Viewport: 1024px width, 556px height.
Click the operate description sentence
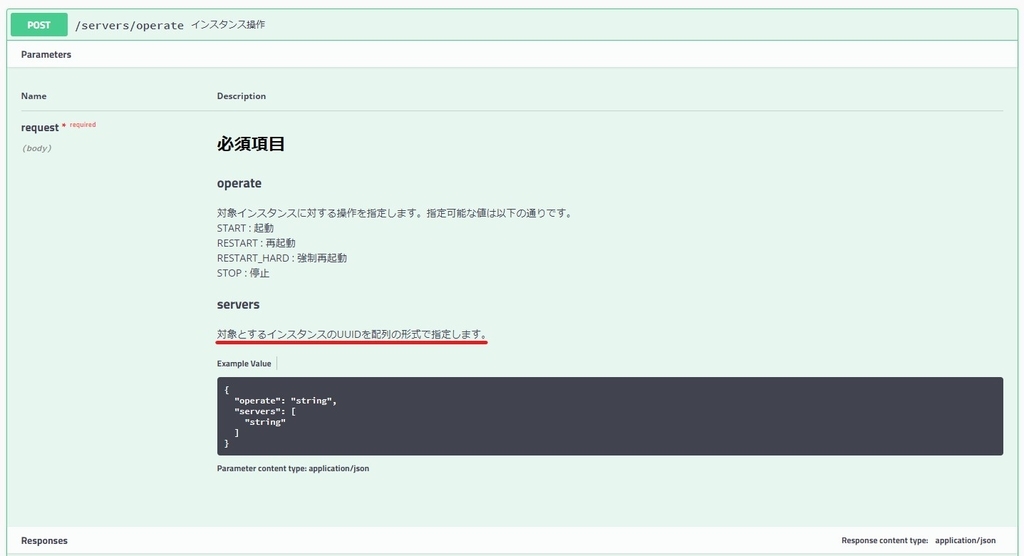click(396, 213)
